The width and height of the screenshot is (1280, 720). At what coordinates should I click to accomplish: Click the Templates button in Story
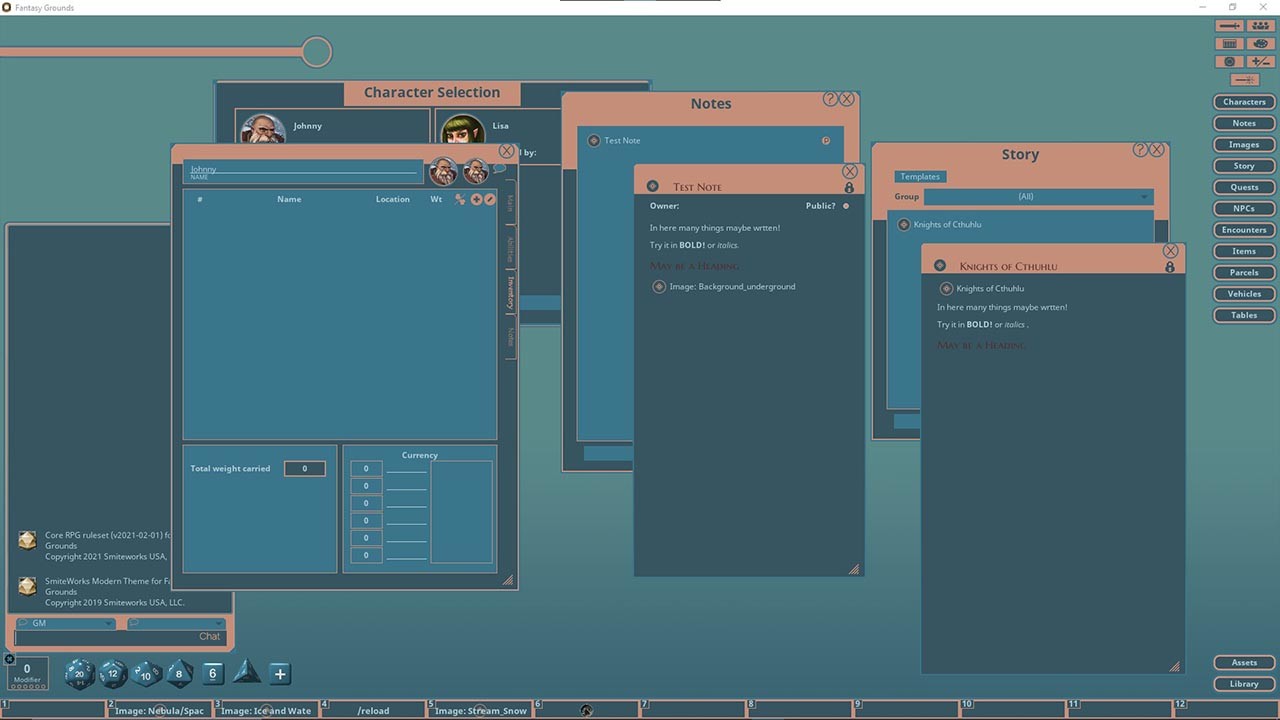tap(920, 177)
